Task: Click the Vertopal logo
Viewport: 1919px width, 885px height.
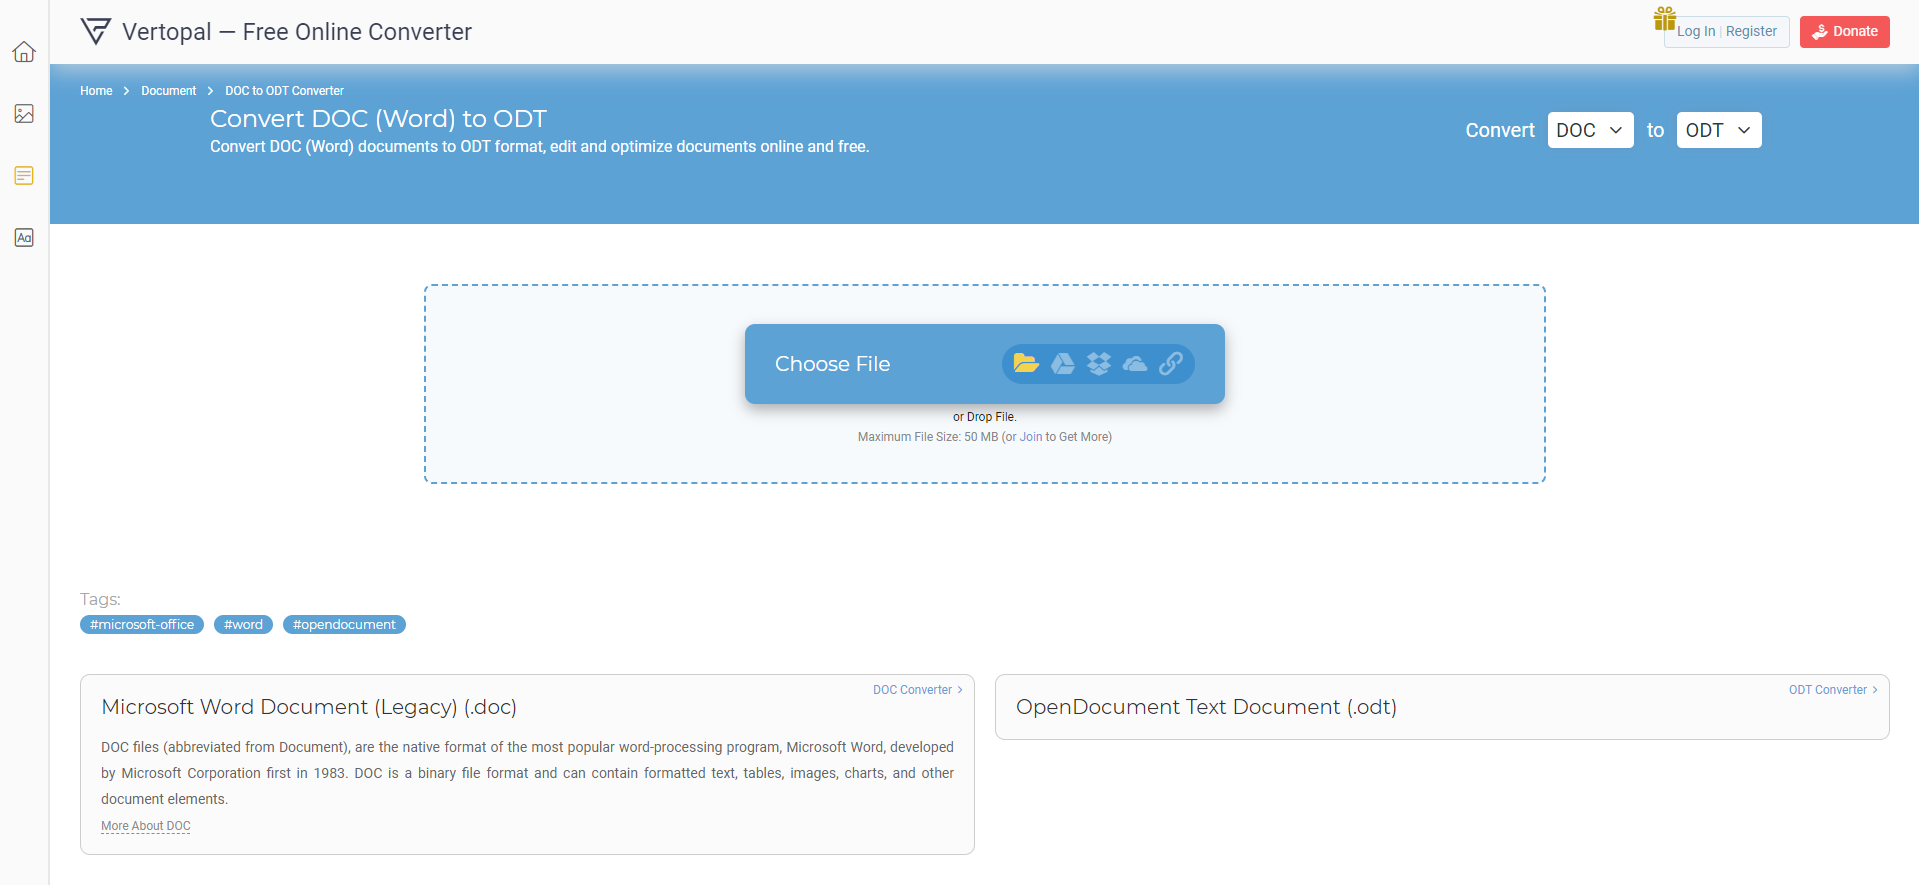Action: pyautogui.click(x=96, y=32)
